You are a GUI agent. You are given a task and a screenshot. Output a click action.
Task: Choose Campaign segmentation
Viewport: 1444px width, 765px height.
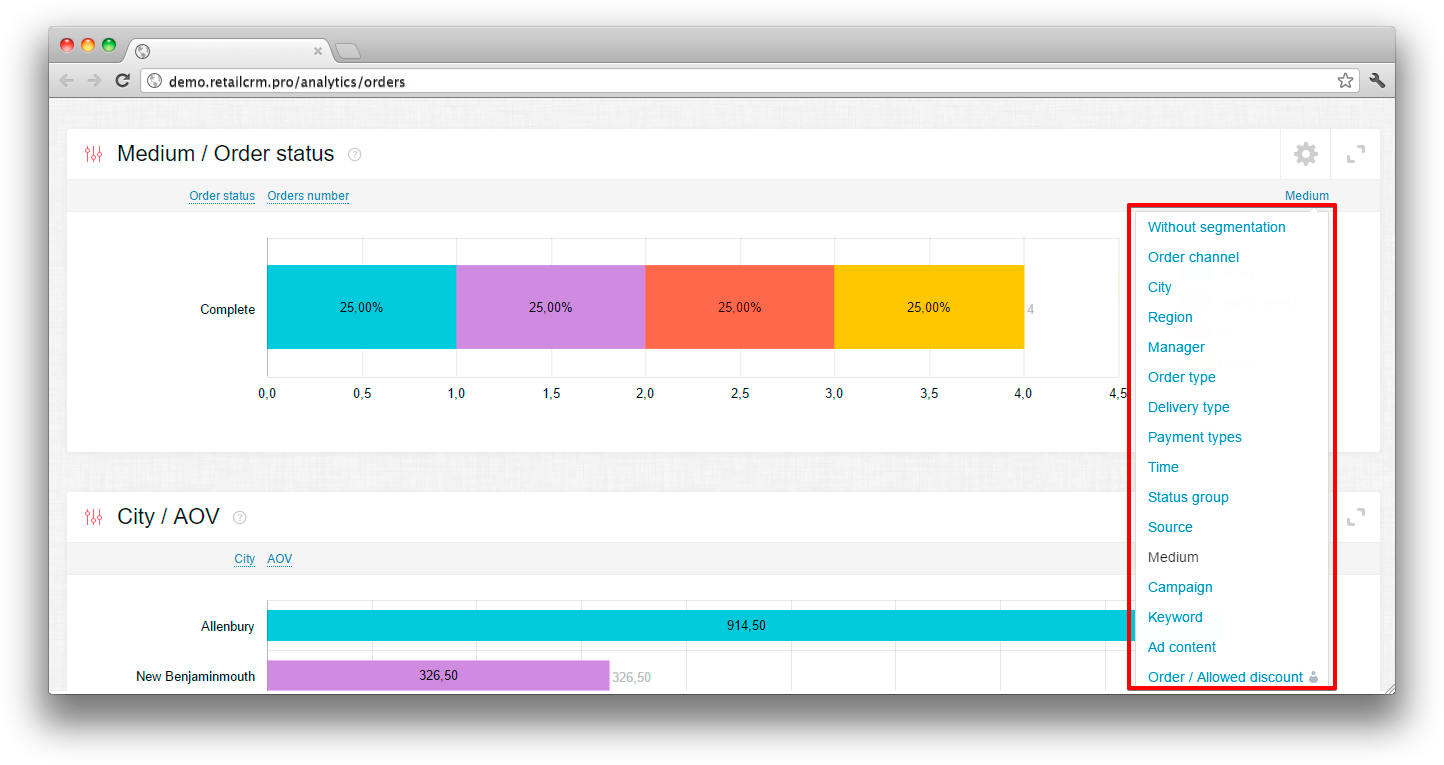[1180, 587]
